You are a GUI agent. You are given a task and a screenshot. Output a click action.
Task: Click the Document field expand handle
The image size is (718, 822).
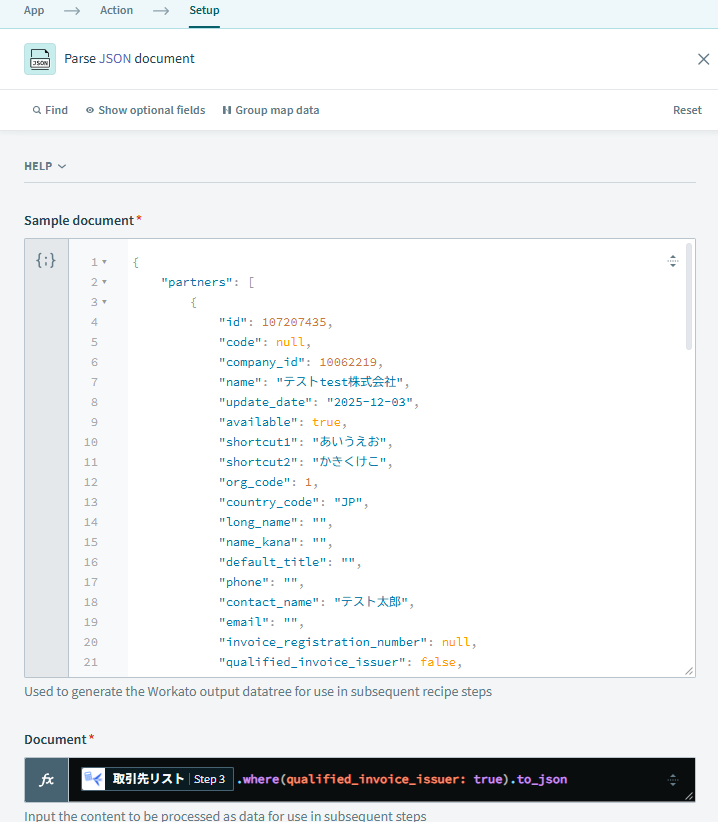pyautogui.click(x=673, y=780)
